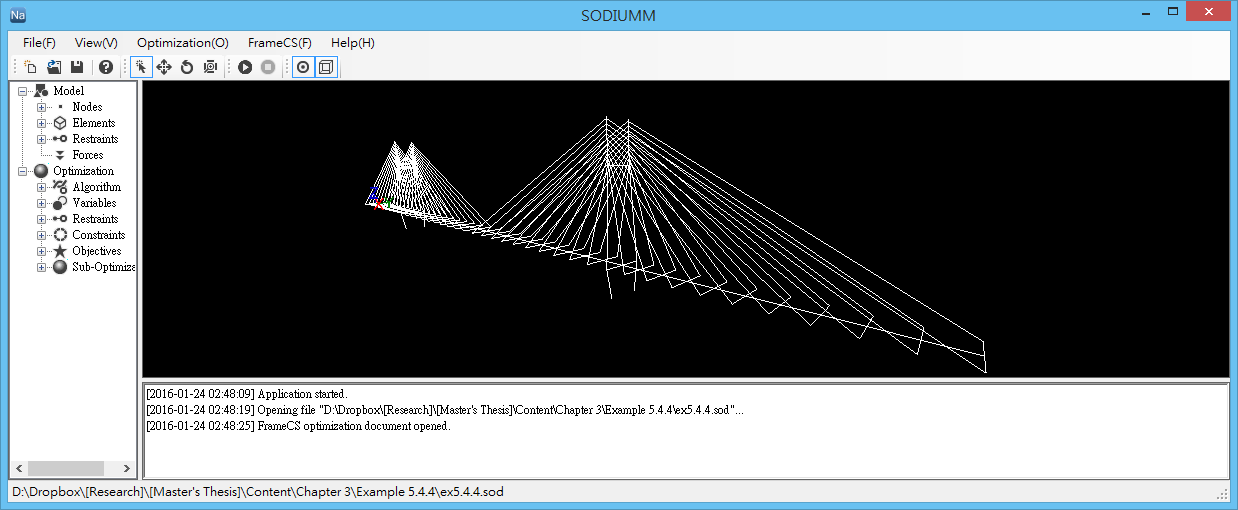
Task: Toggle node display circle button
Action: (303, 67)
